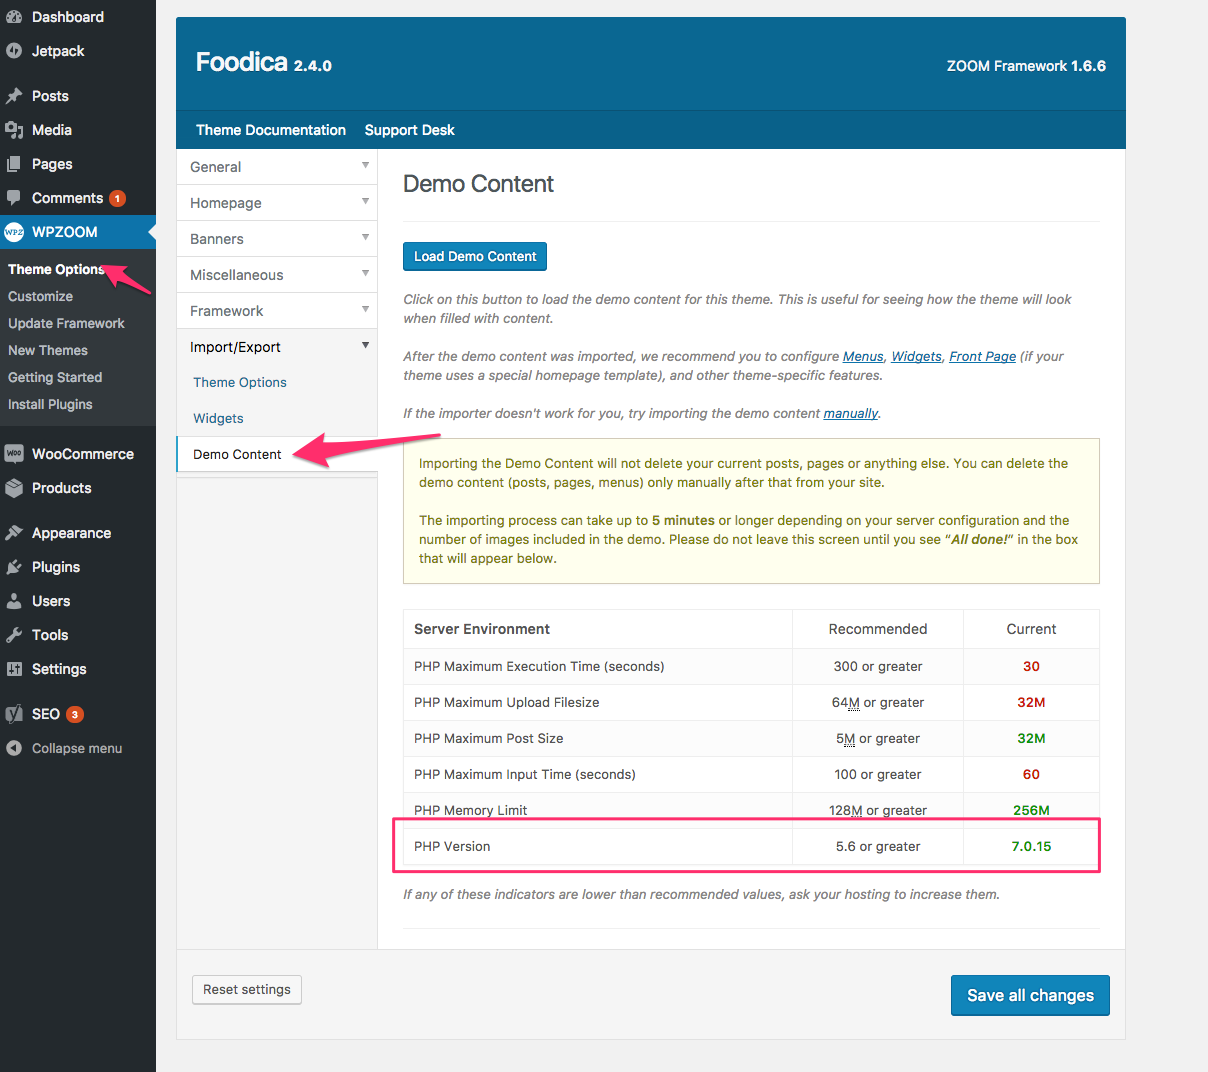Select Widgets under Import/Export
This screenshot has height=1072, width=1208.
(x=218, y=418)
